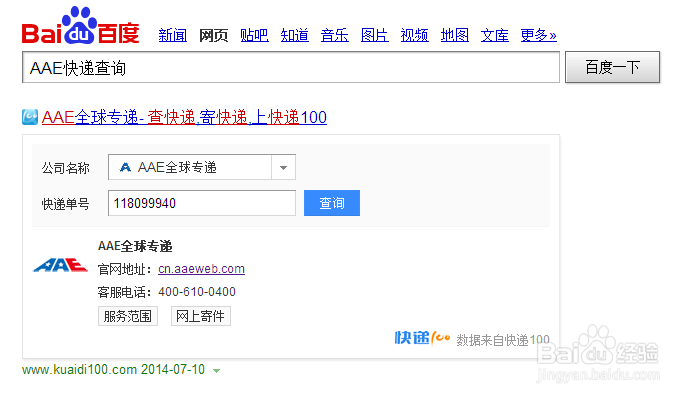Screen dimensions: 700x400
Task: Click 数据来自快递100 source text
Action: tap(503, 340)
